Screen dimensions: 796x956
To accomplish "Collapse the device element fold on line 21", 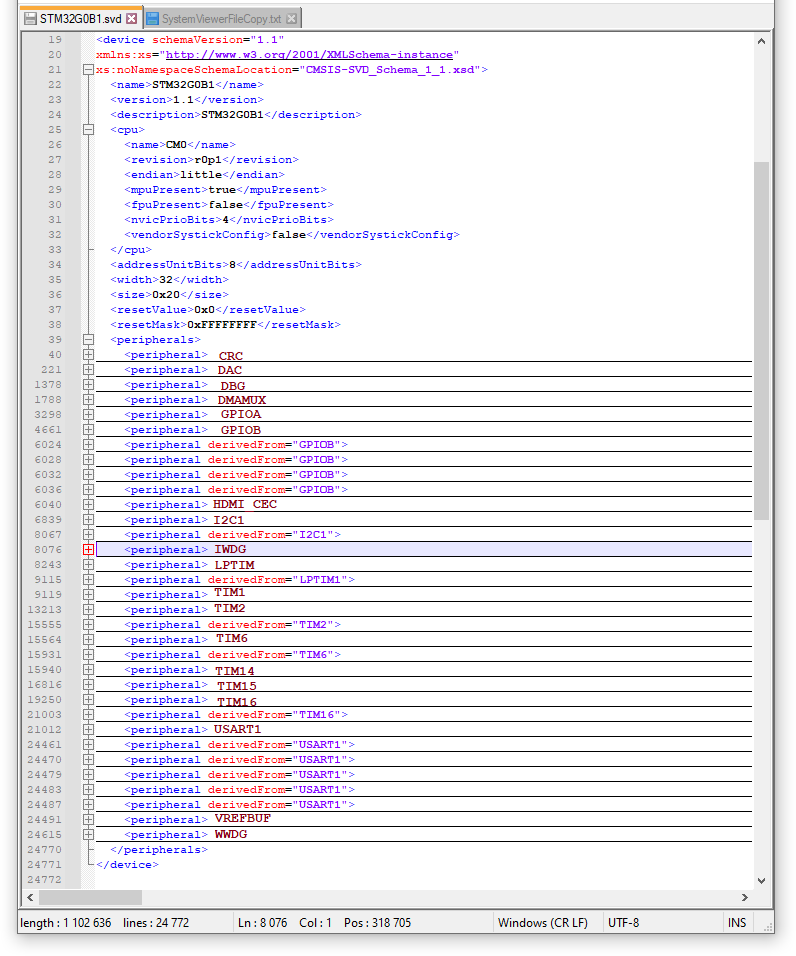I will click(x=88, y=70).
